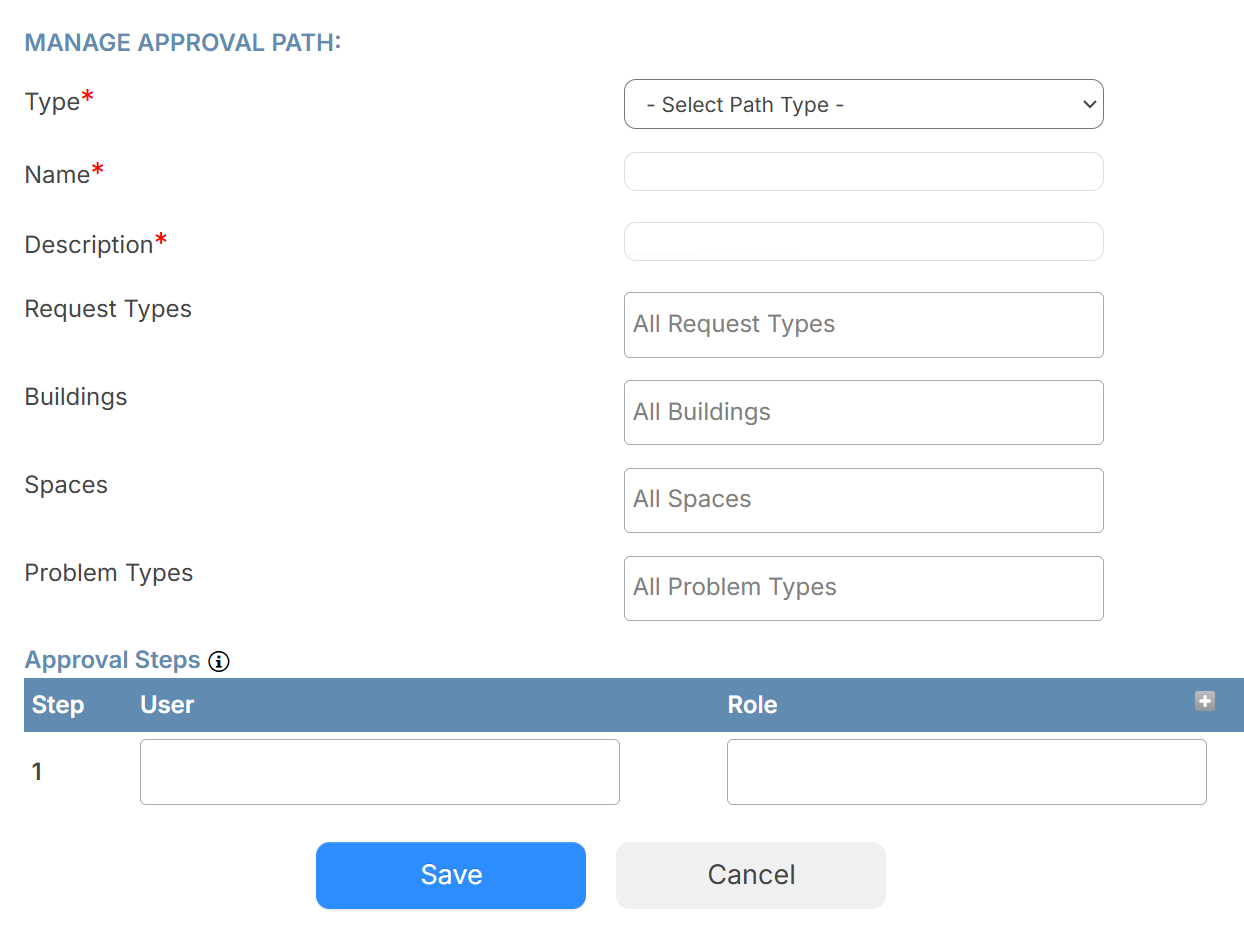Select the Step column header

(x=58, y=705)
